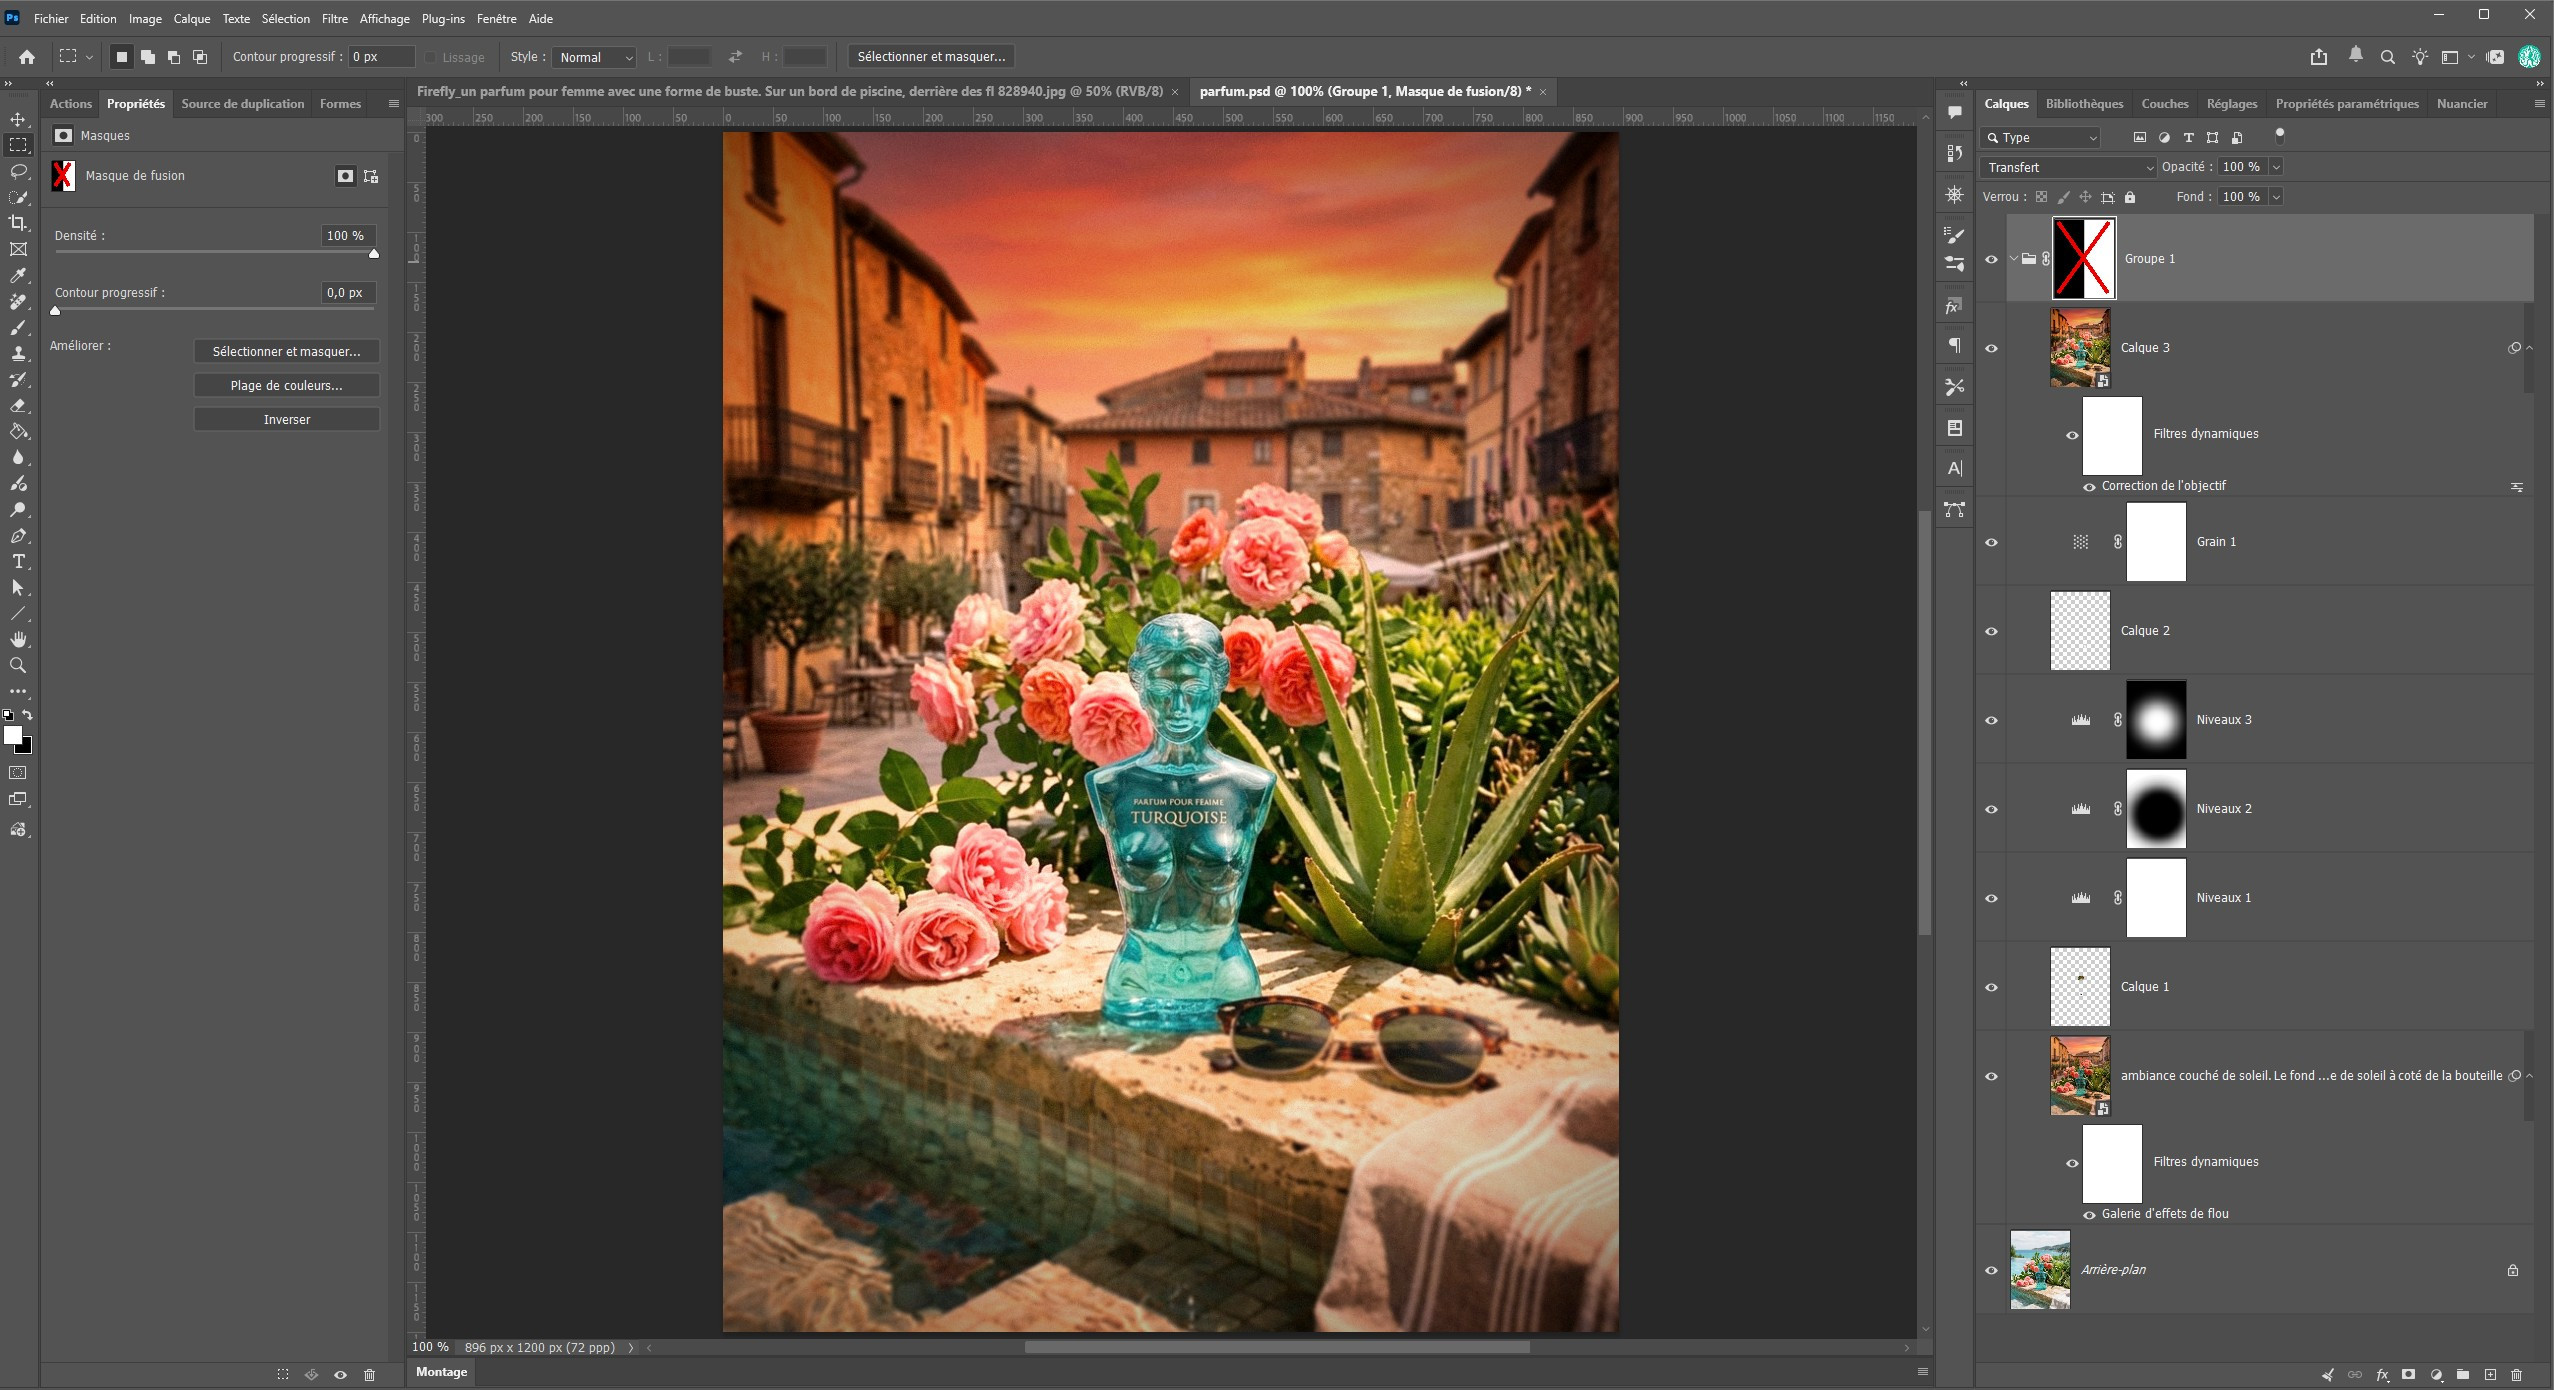Collapse the Groupe 1 folder chevron
The width and height of the screenshot is (2554, 1390).
pos(2013,259)
